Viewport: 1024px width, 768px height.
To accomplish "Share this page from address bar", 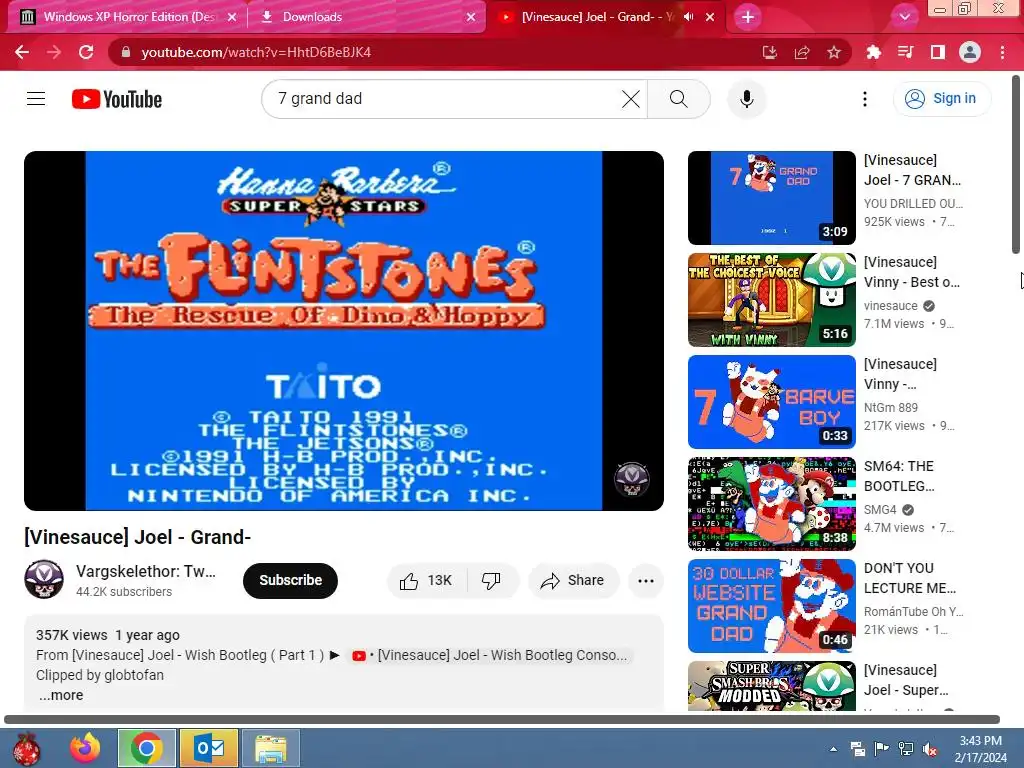I will (x=801, y=52).
